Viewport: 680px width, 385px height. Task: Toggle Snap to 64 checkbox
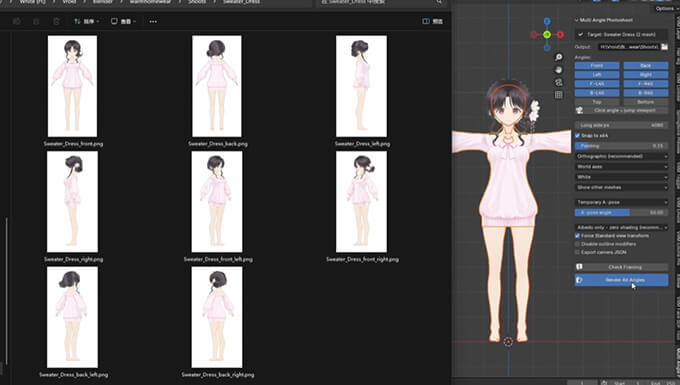[x=577, y=135]
